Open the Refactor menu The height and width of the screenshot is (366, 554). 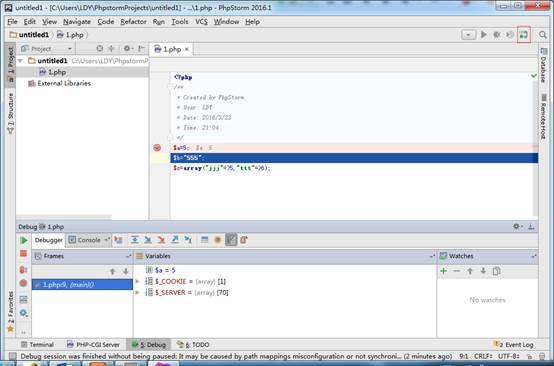tap(133, 22)
